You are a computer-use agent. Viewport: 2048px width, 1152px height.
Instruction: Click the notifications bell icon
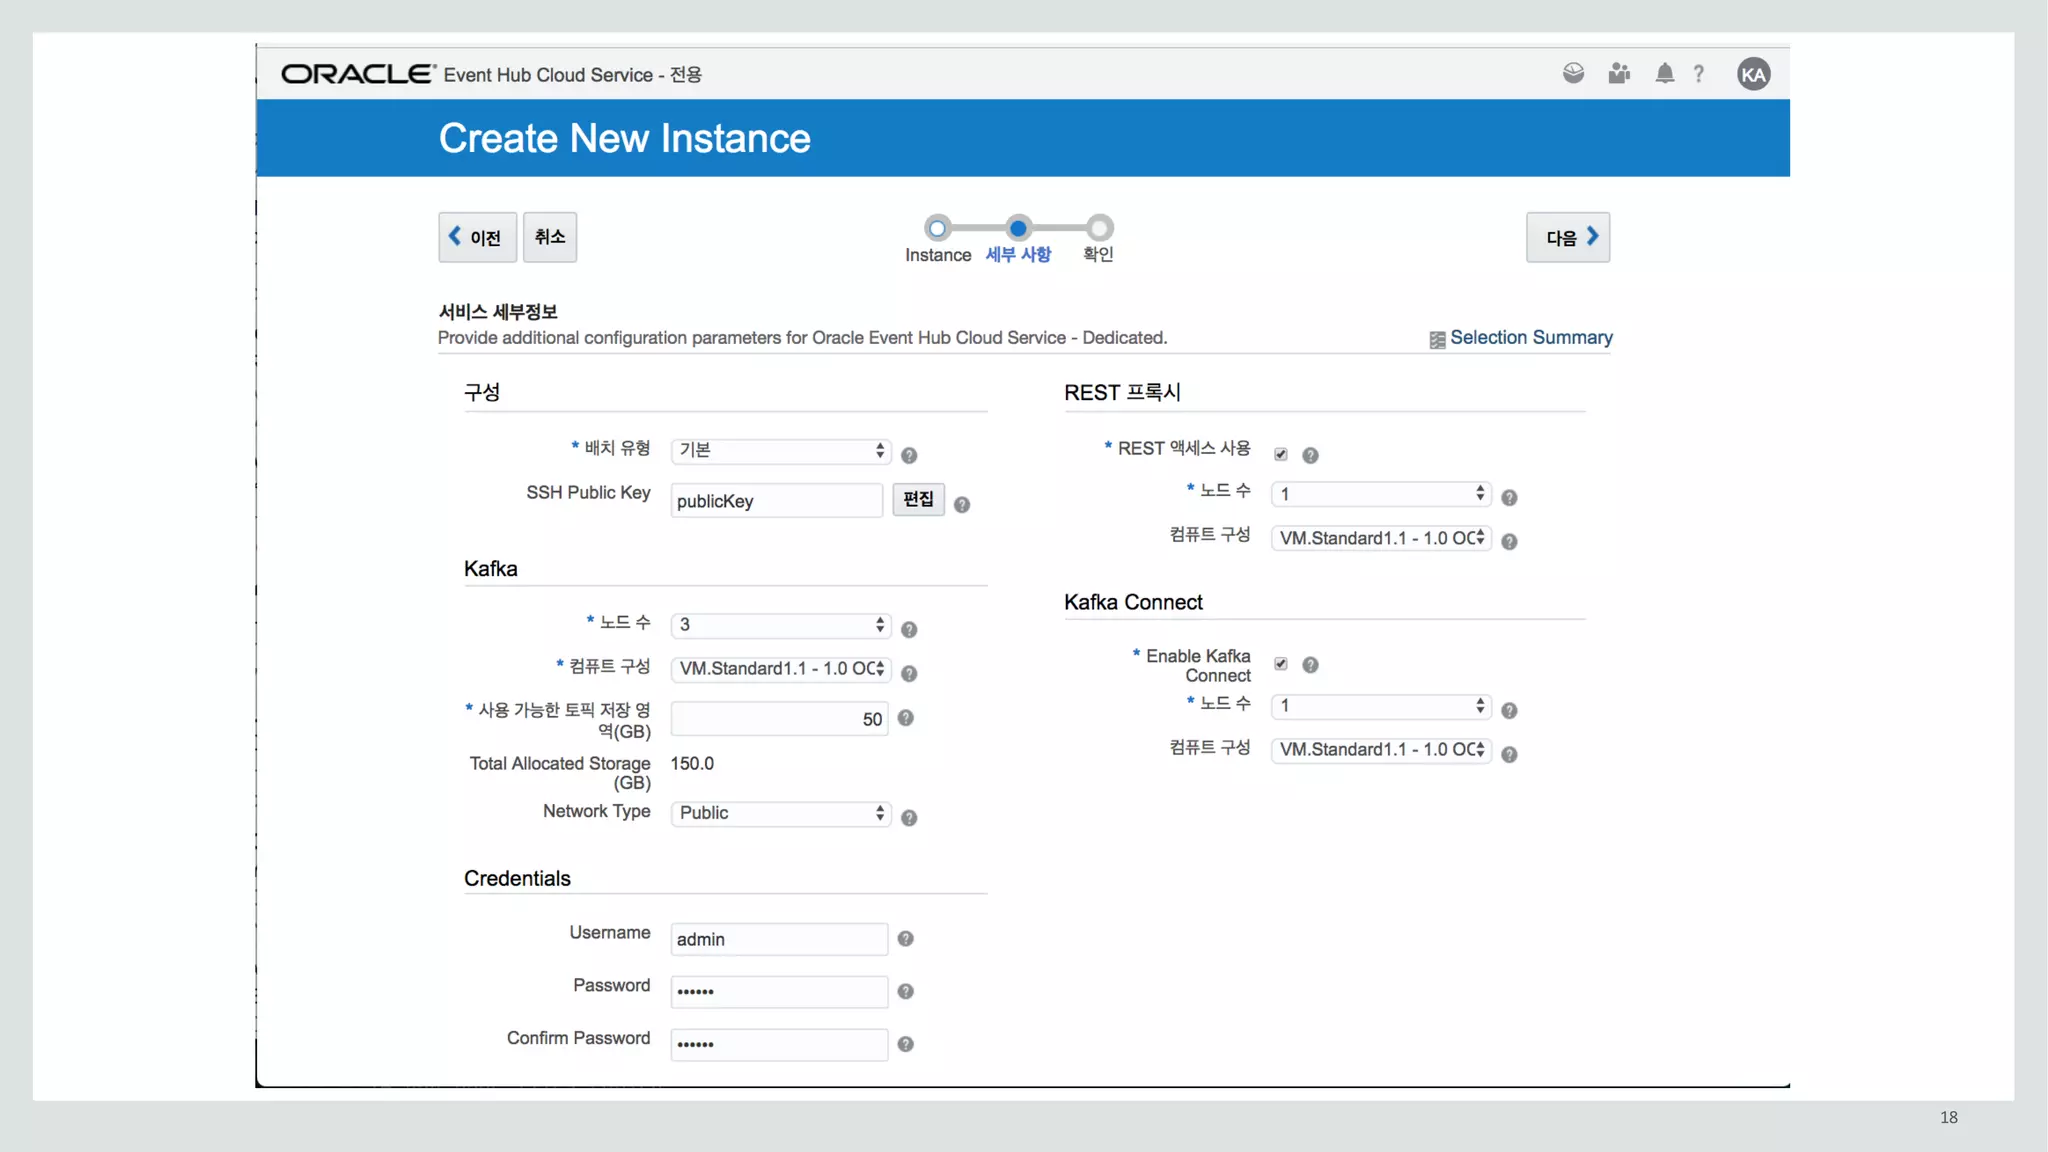pyautogui.click(x=1664, y=74)
